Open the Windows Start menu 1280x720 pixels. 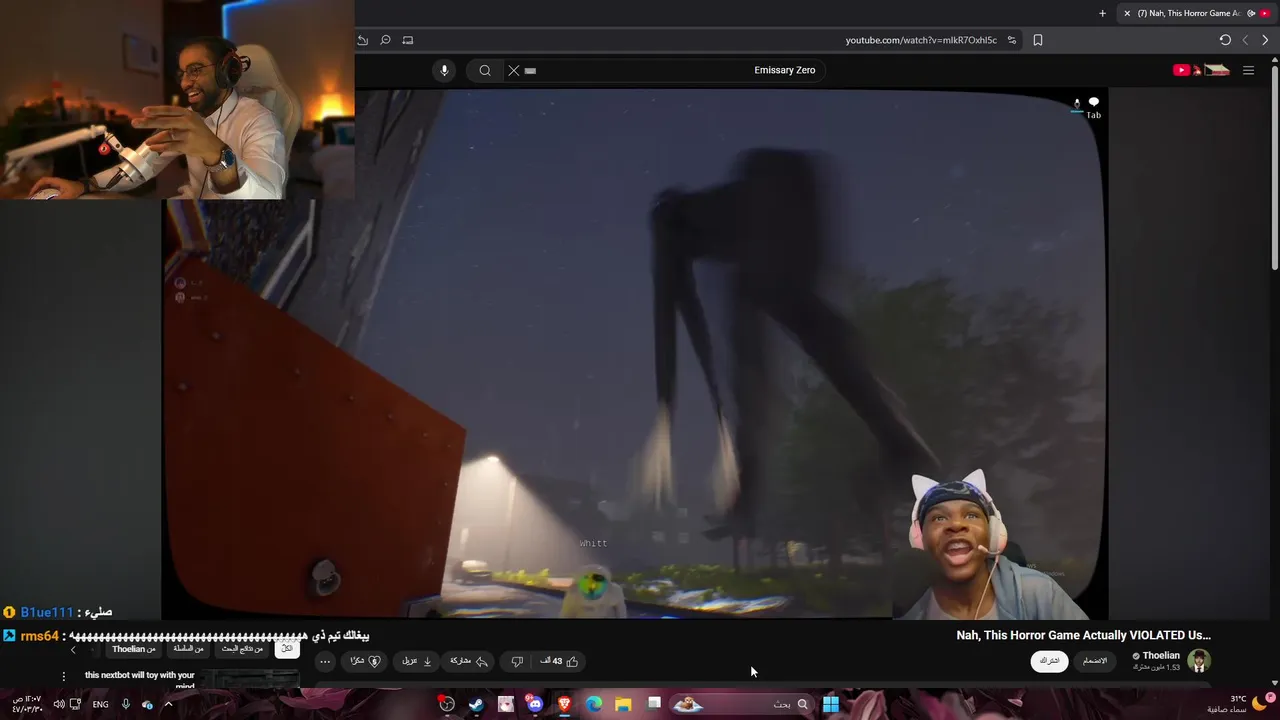830,704
